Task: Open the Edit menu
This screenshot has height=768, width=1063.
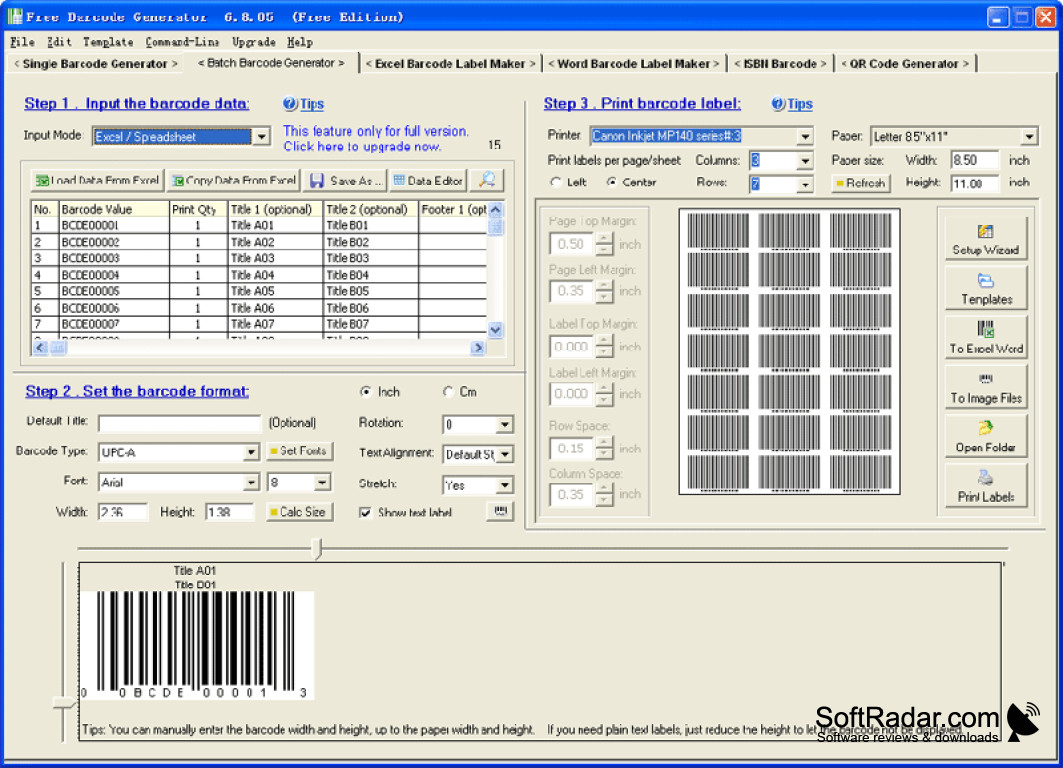Action: pos(59,42)
